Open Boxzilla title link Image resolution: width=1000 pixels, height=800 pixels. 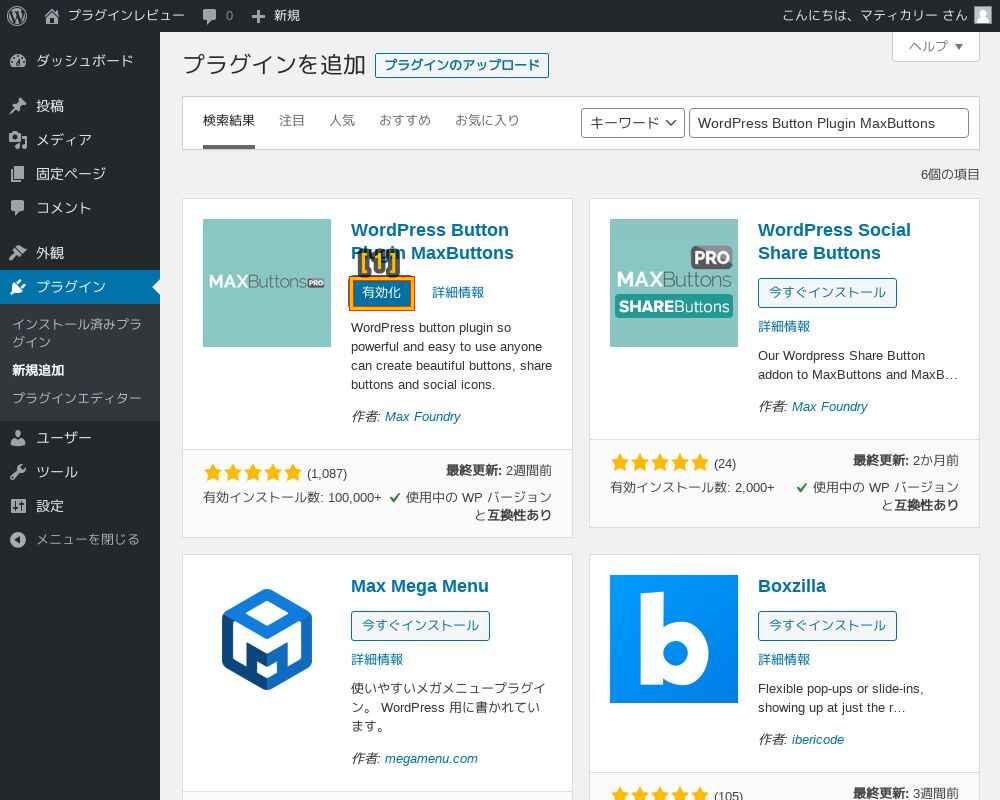tap(791, 586)
